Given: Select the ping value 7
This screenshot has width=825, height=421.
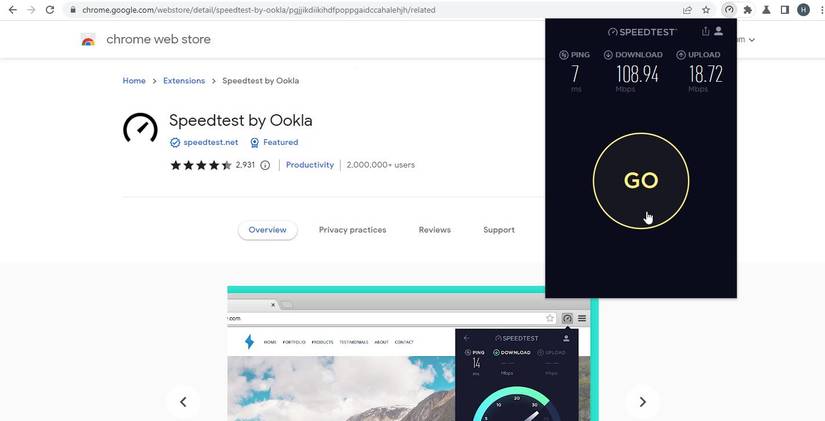Looking at the screenshot, I should click(575, 74).
